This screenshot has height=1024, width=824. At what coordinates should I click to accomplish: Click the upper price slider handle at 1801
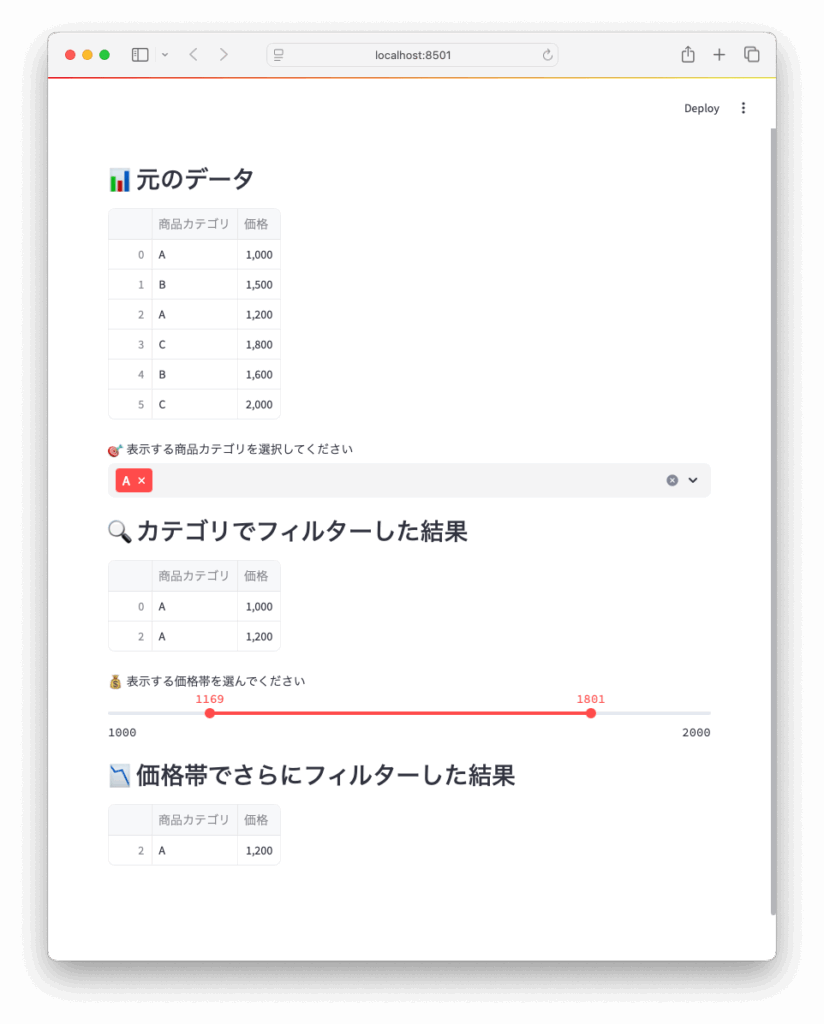(x=591, y=713)
